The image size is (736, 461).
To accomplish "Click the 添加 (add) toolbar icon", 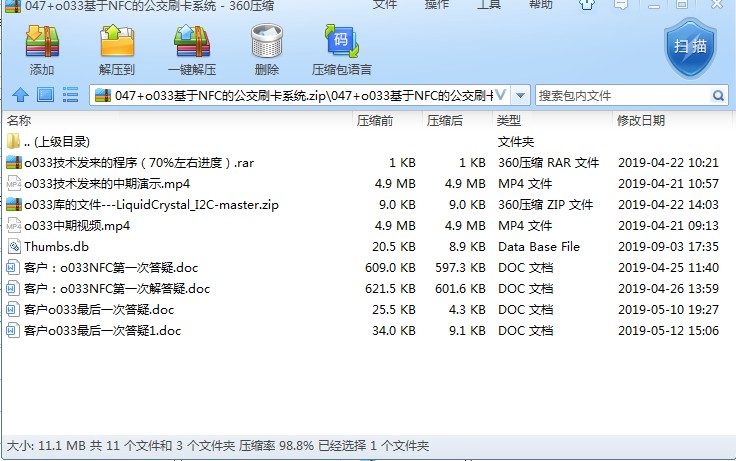I will [x=42, y=42].
